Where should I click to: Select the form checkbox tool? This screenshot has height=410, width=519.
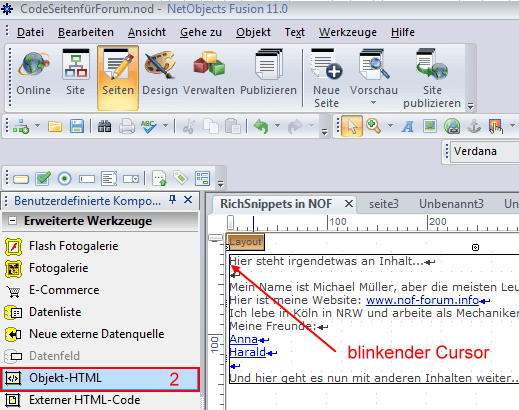click(43, 179)
